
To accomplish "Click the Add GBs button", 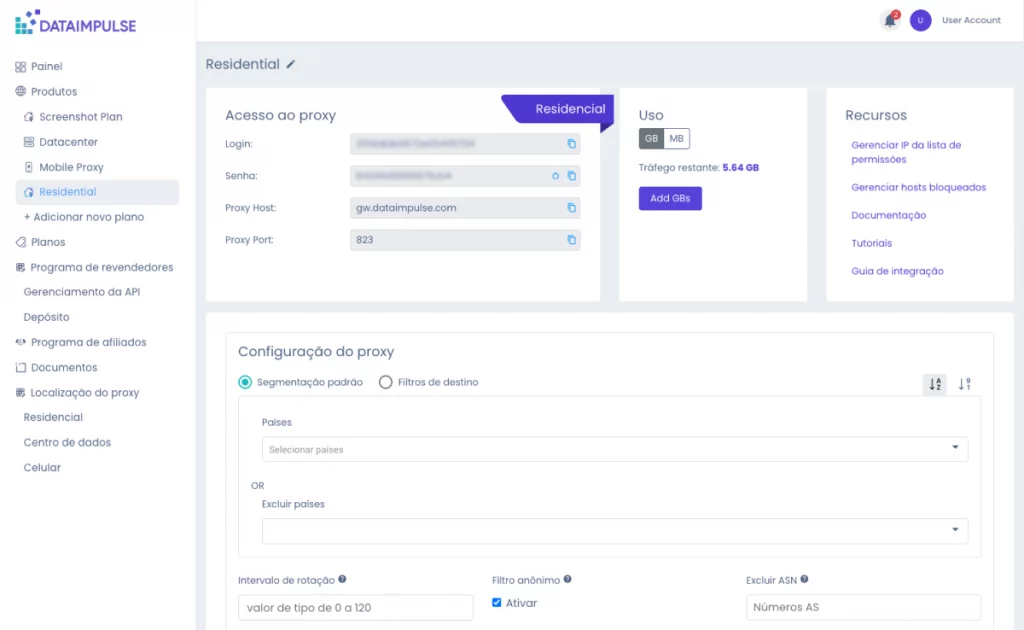I will tap(670, 198).
